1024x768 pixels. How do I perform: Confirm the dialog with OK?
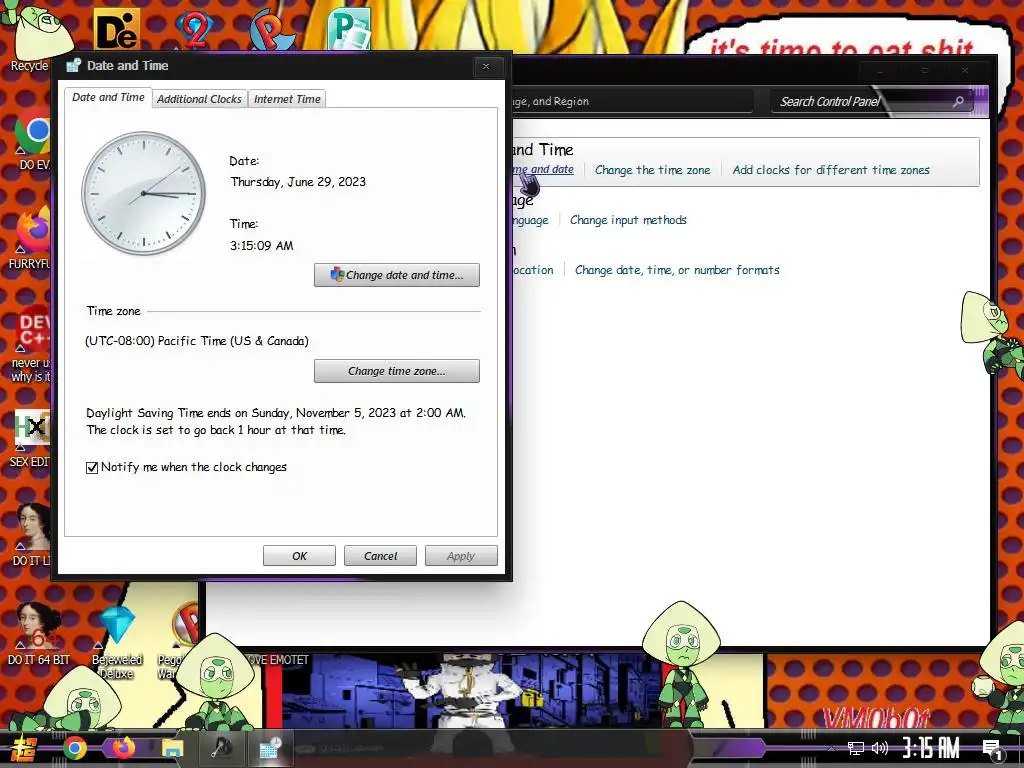(299, 556)
